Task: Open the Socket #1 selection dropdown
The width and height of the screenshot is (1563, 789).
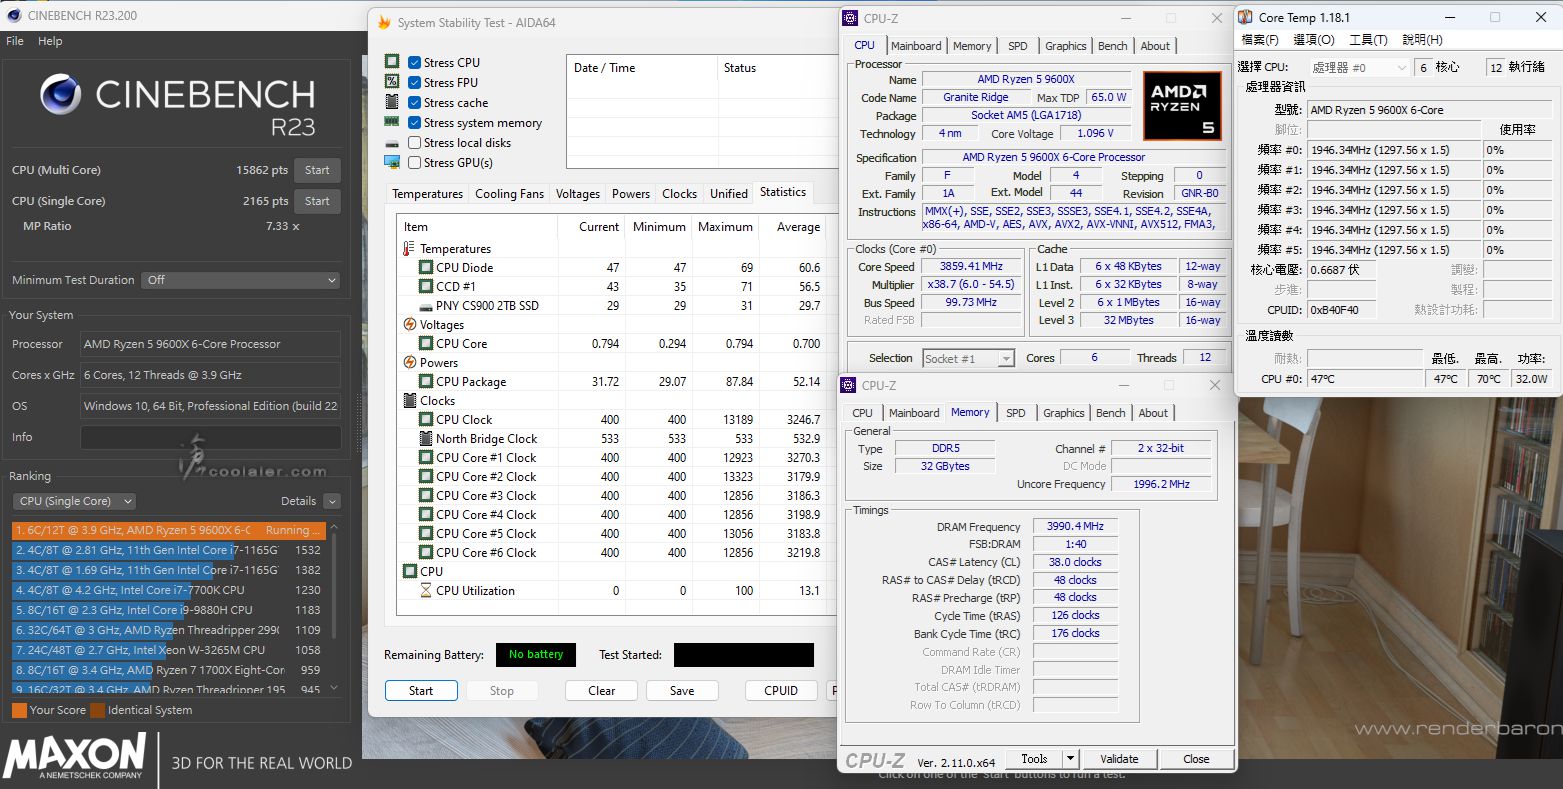Action: coord(968,358)
